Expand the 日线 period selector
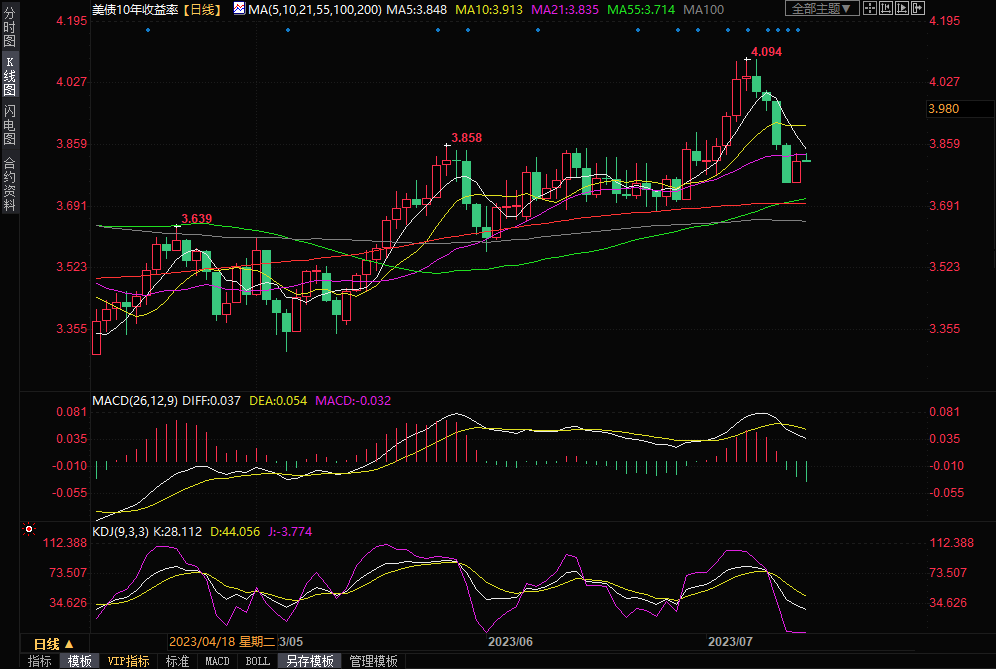 point(53,643)
